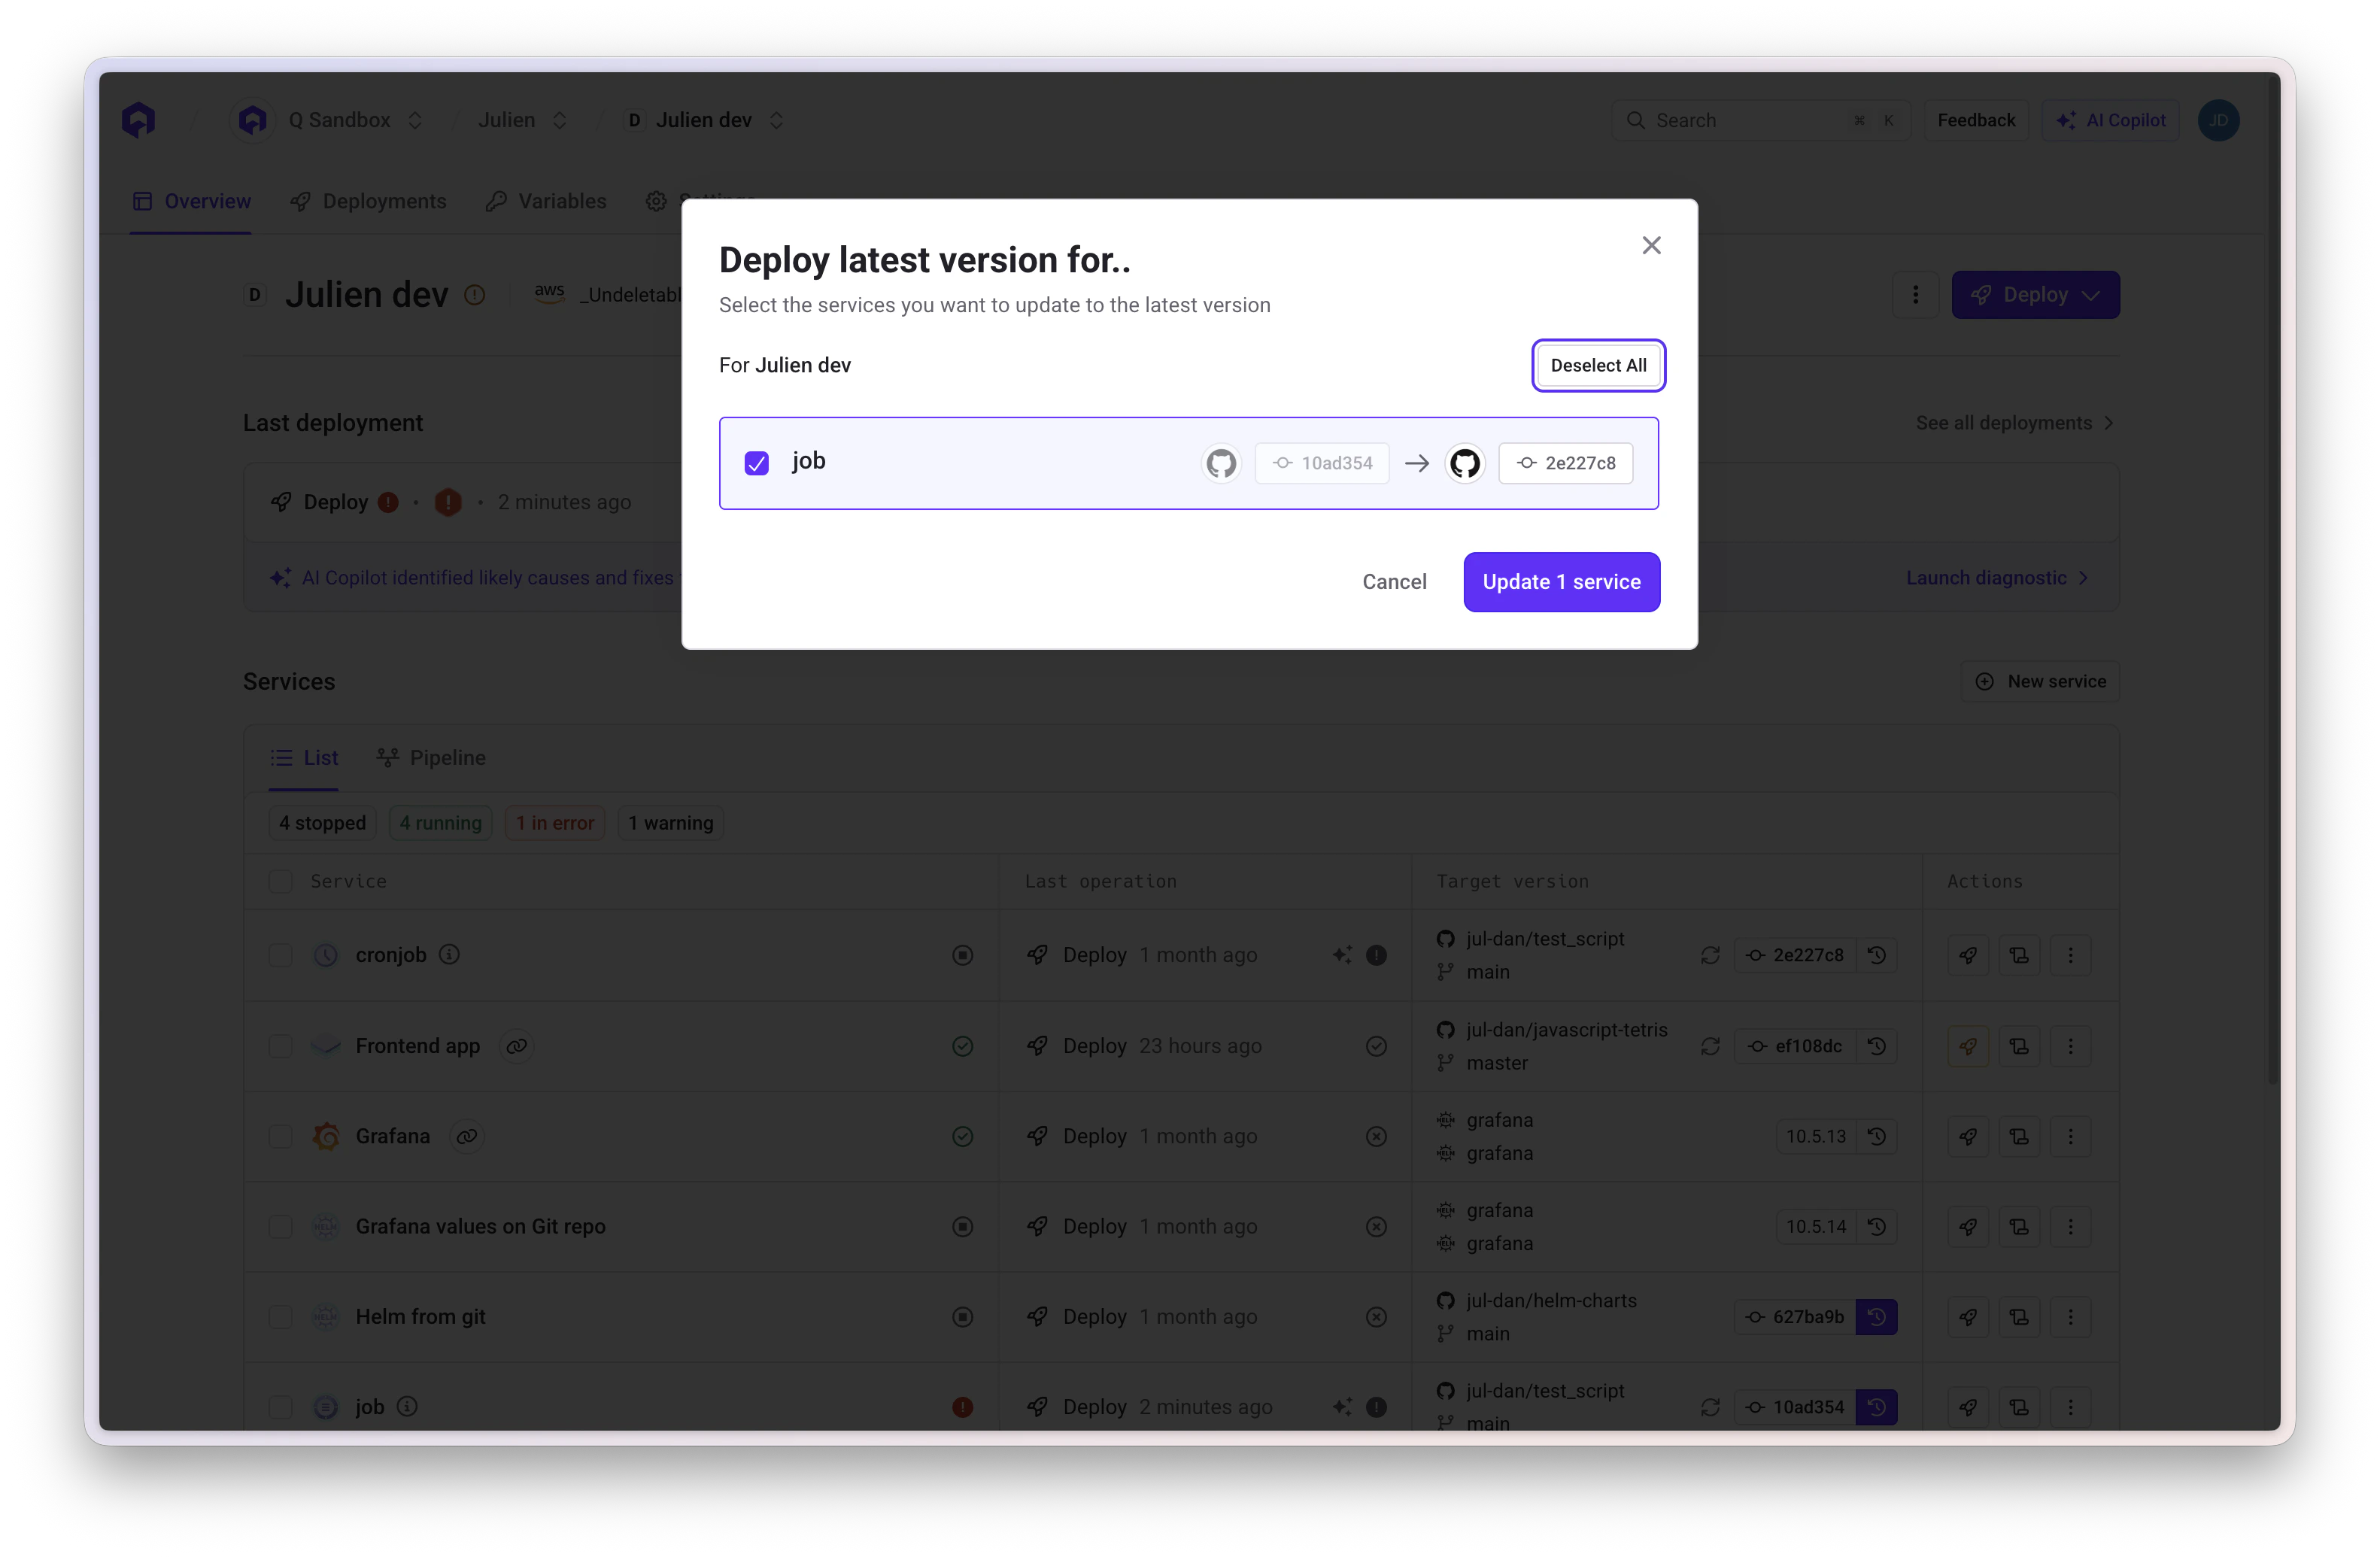Switch to the Deployments tab
The height and width of the screenshot is (1557, 2380).
click(x=368, y=201)
